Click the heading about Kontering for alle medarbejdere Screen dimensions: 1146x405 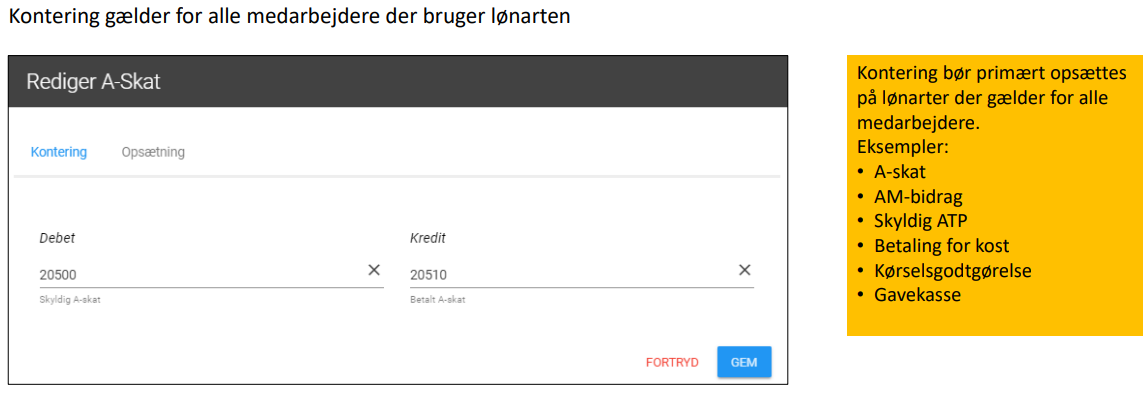tap(289, 16)
